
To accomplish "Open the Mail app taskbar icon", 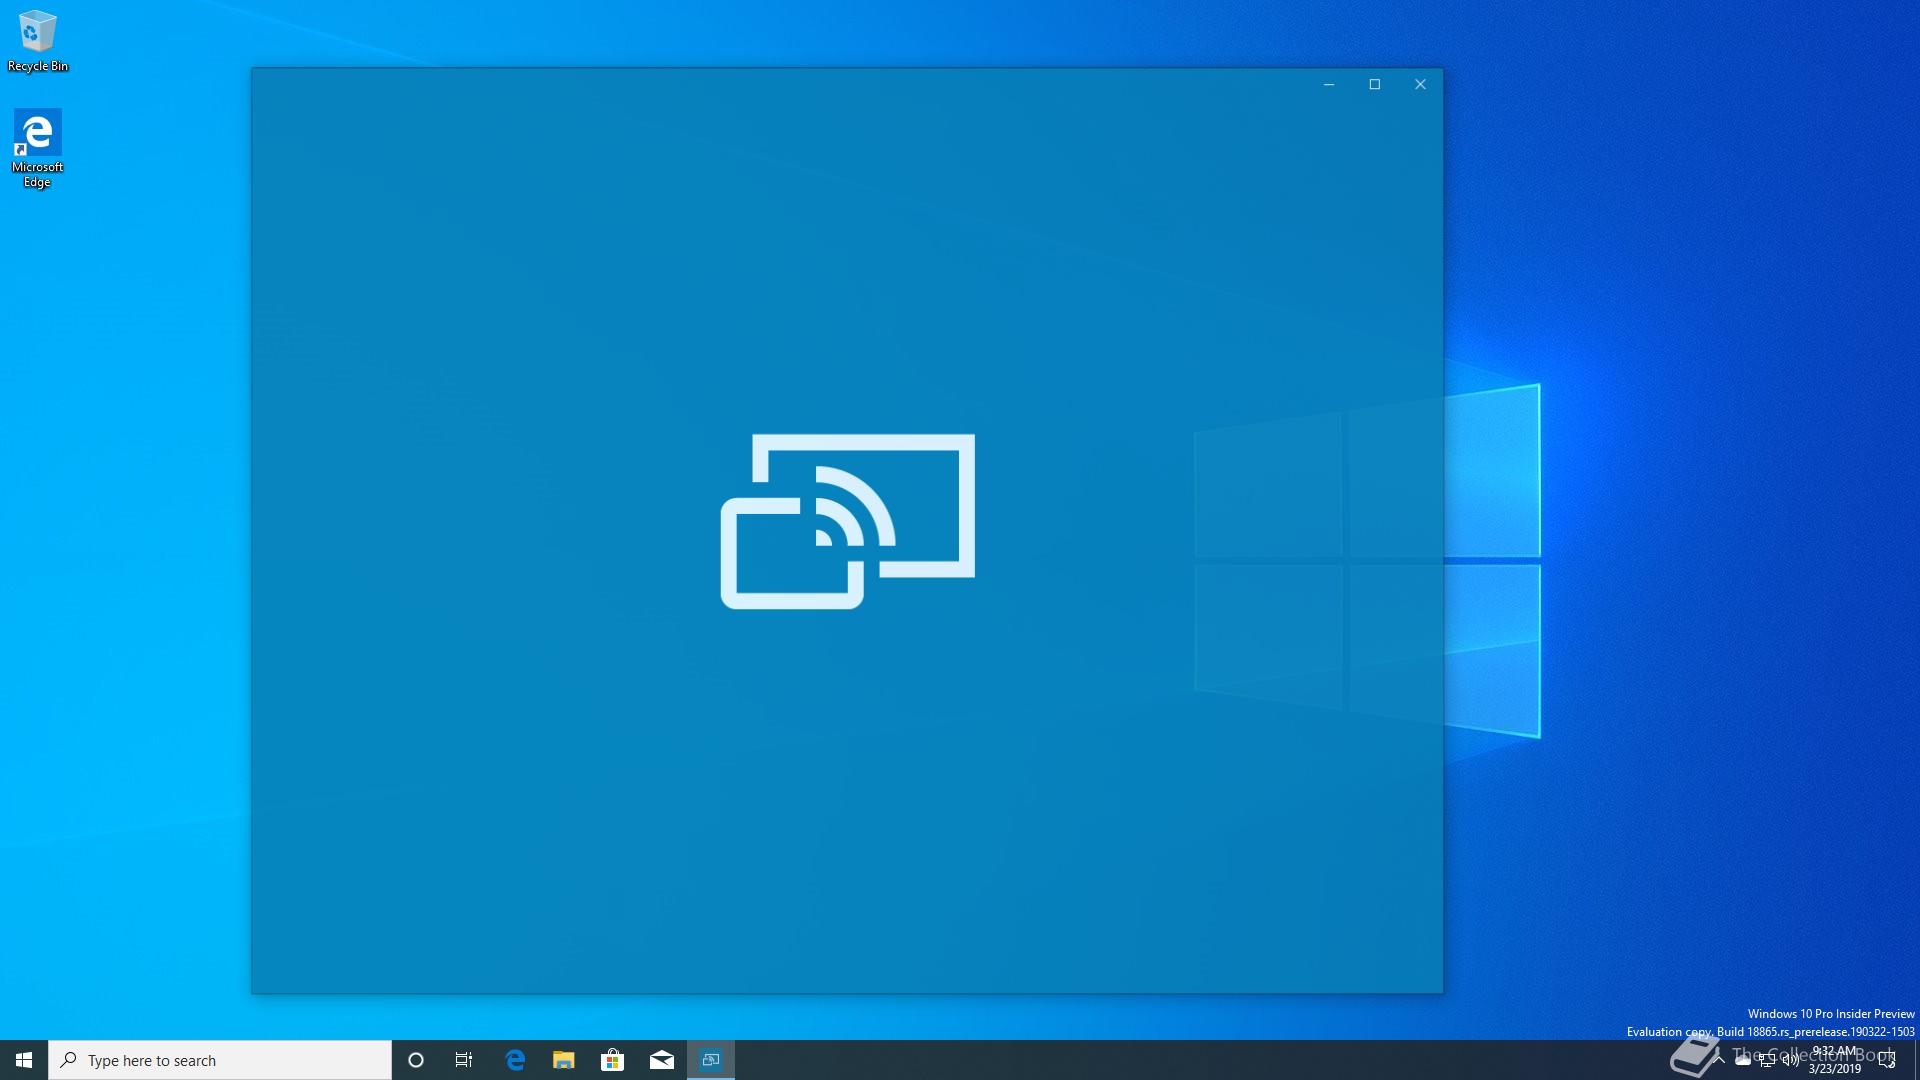I will pos(661,1060).
